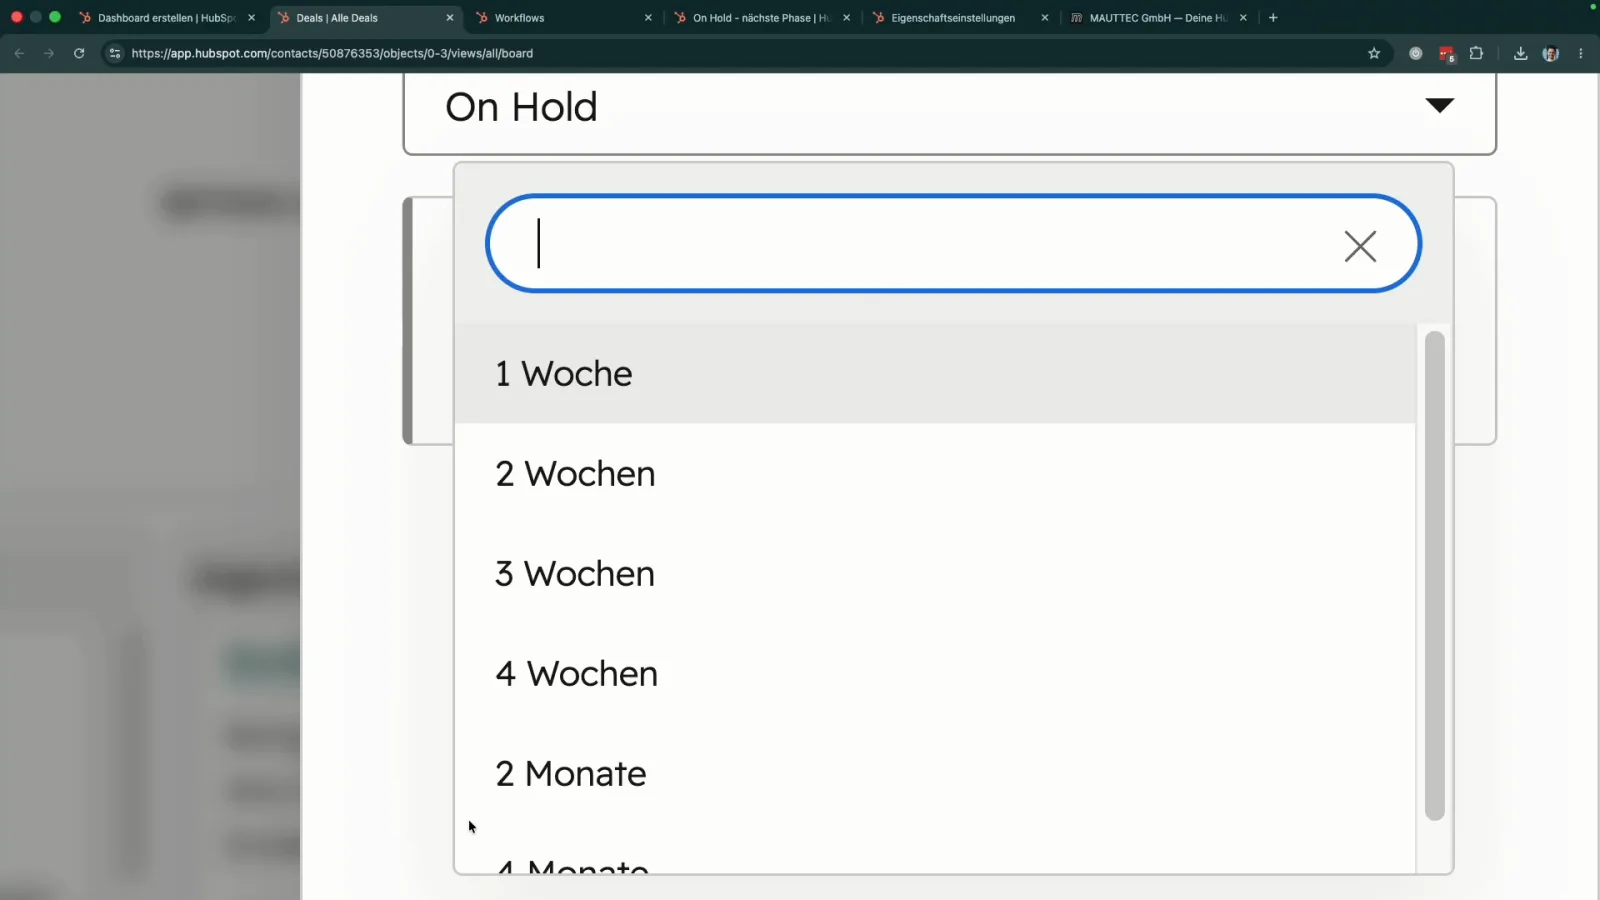
Task: Open a new browser tab
Action: [x=1273, y=18]
